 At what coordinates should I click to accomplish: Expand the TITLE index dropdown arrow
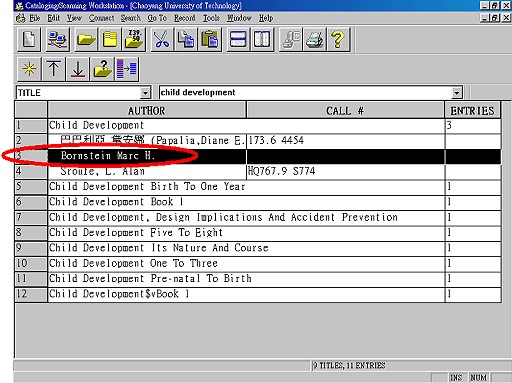point(145,93)
